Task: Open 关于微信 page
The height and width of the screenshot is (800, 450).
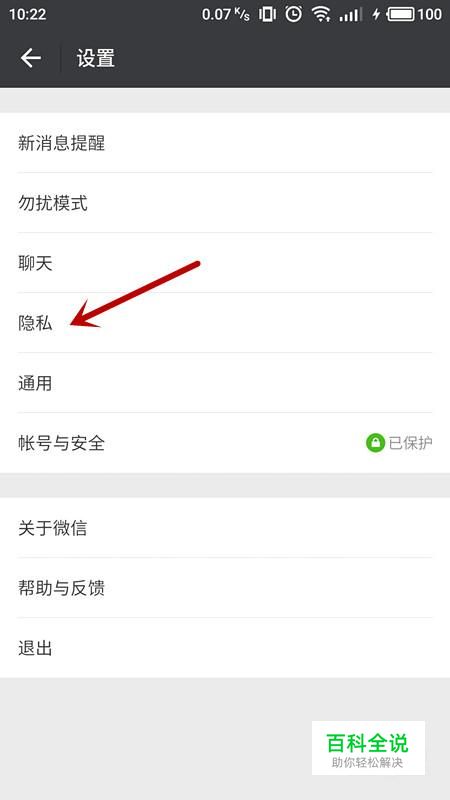Action: point(225,528)
